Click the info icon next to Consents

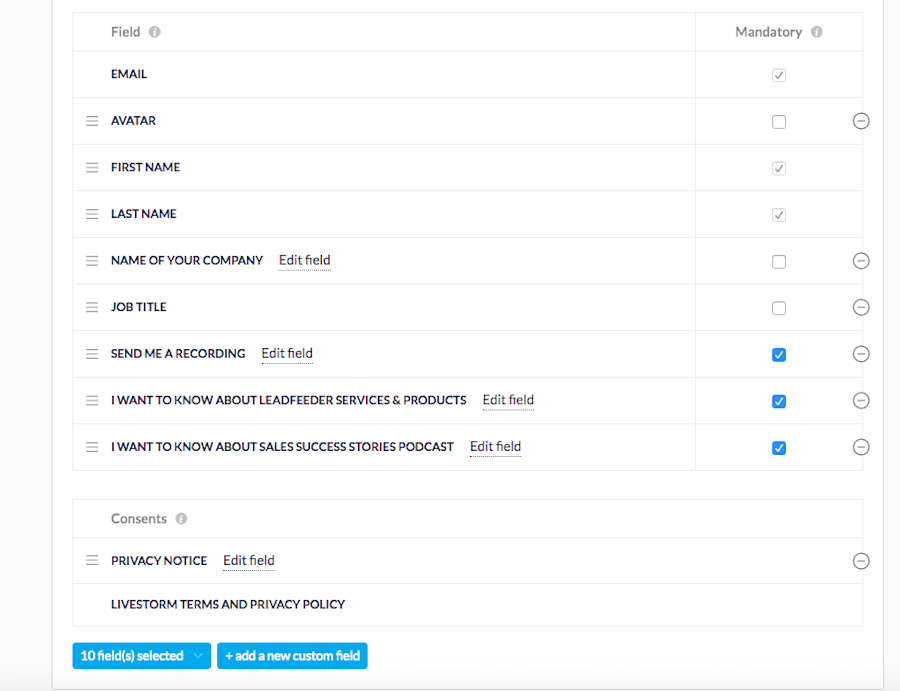[x=180, y=518]
